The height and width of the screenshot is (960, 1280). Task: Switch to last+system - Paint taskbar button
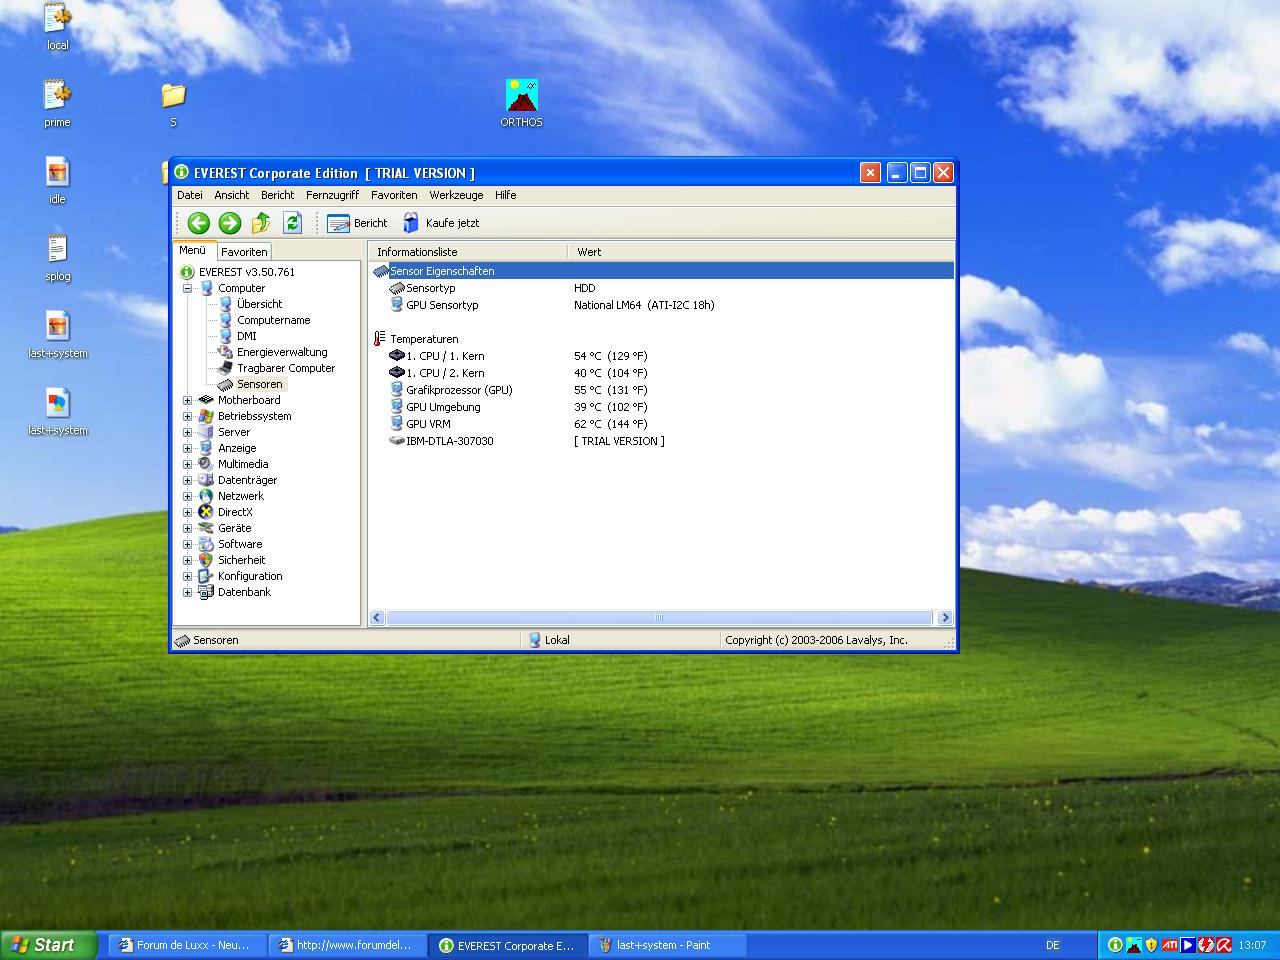(x=668, y=945)
